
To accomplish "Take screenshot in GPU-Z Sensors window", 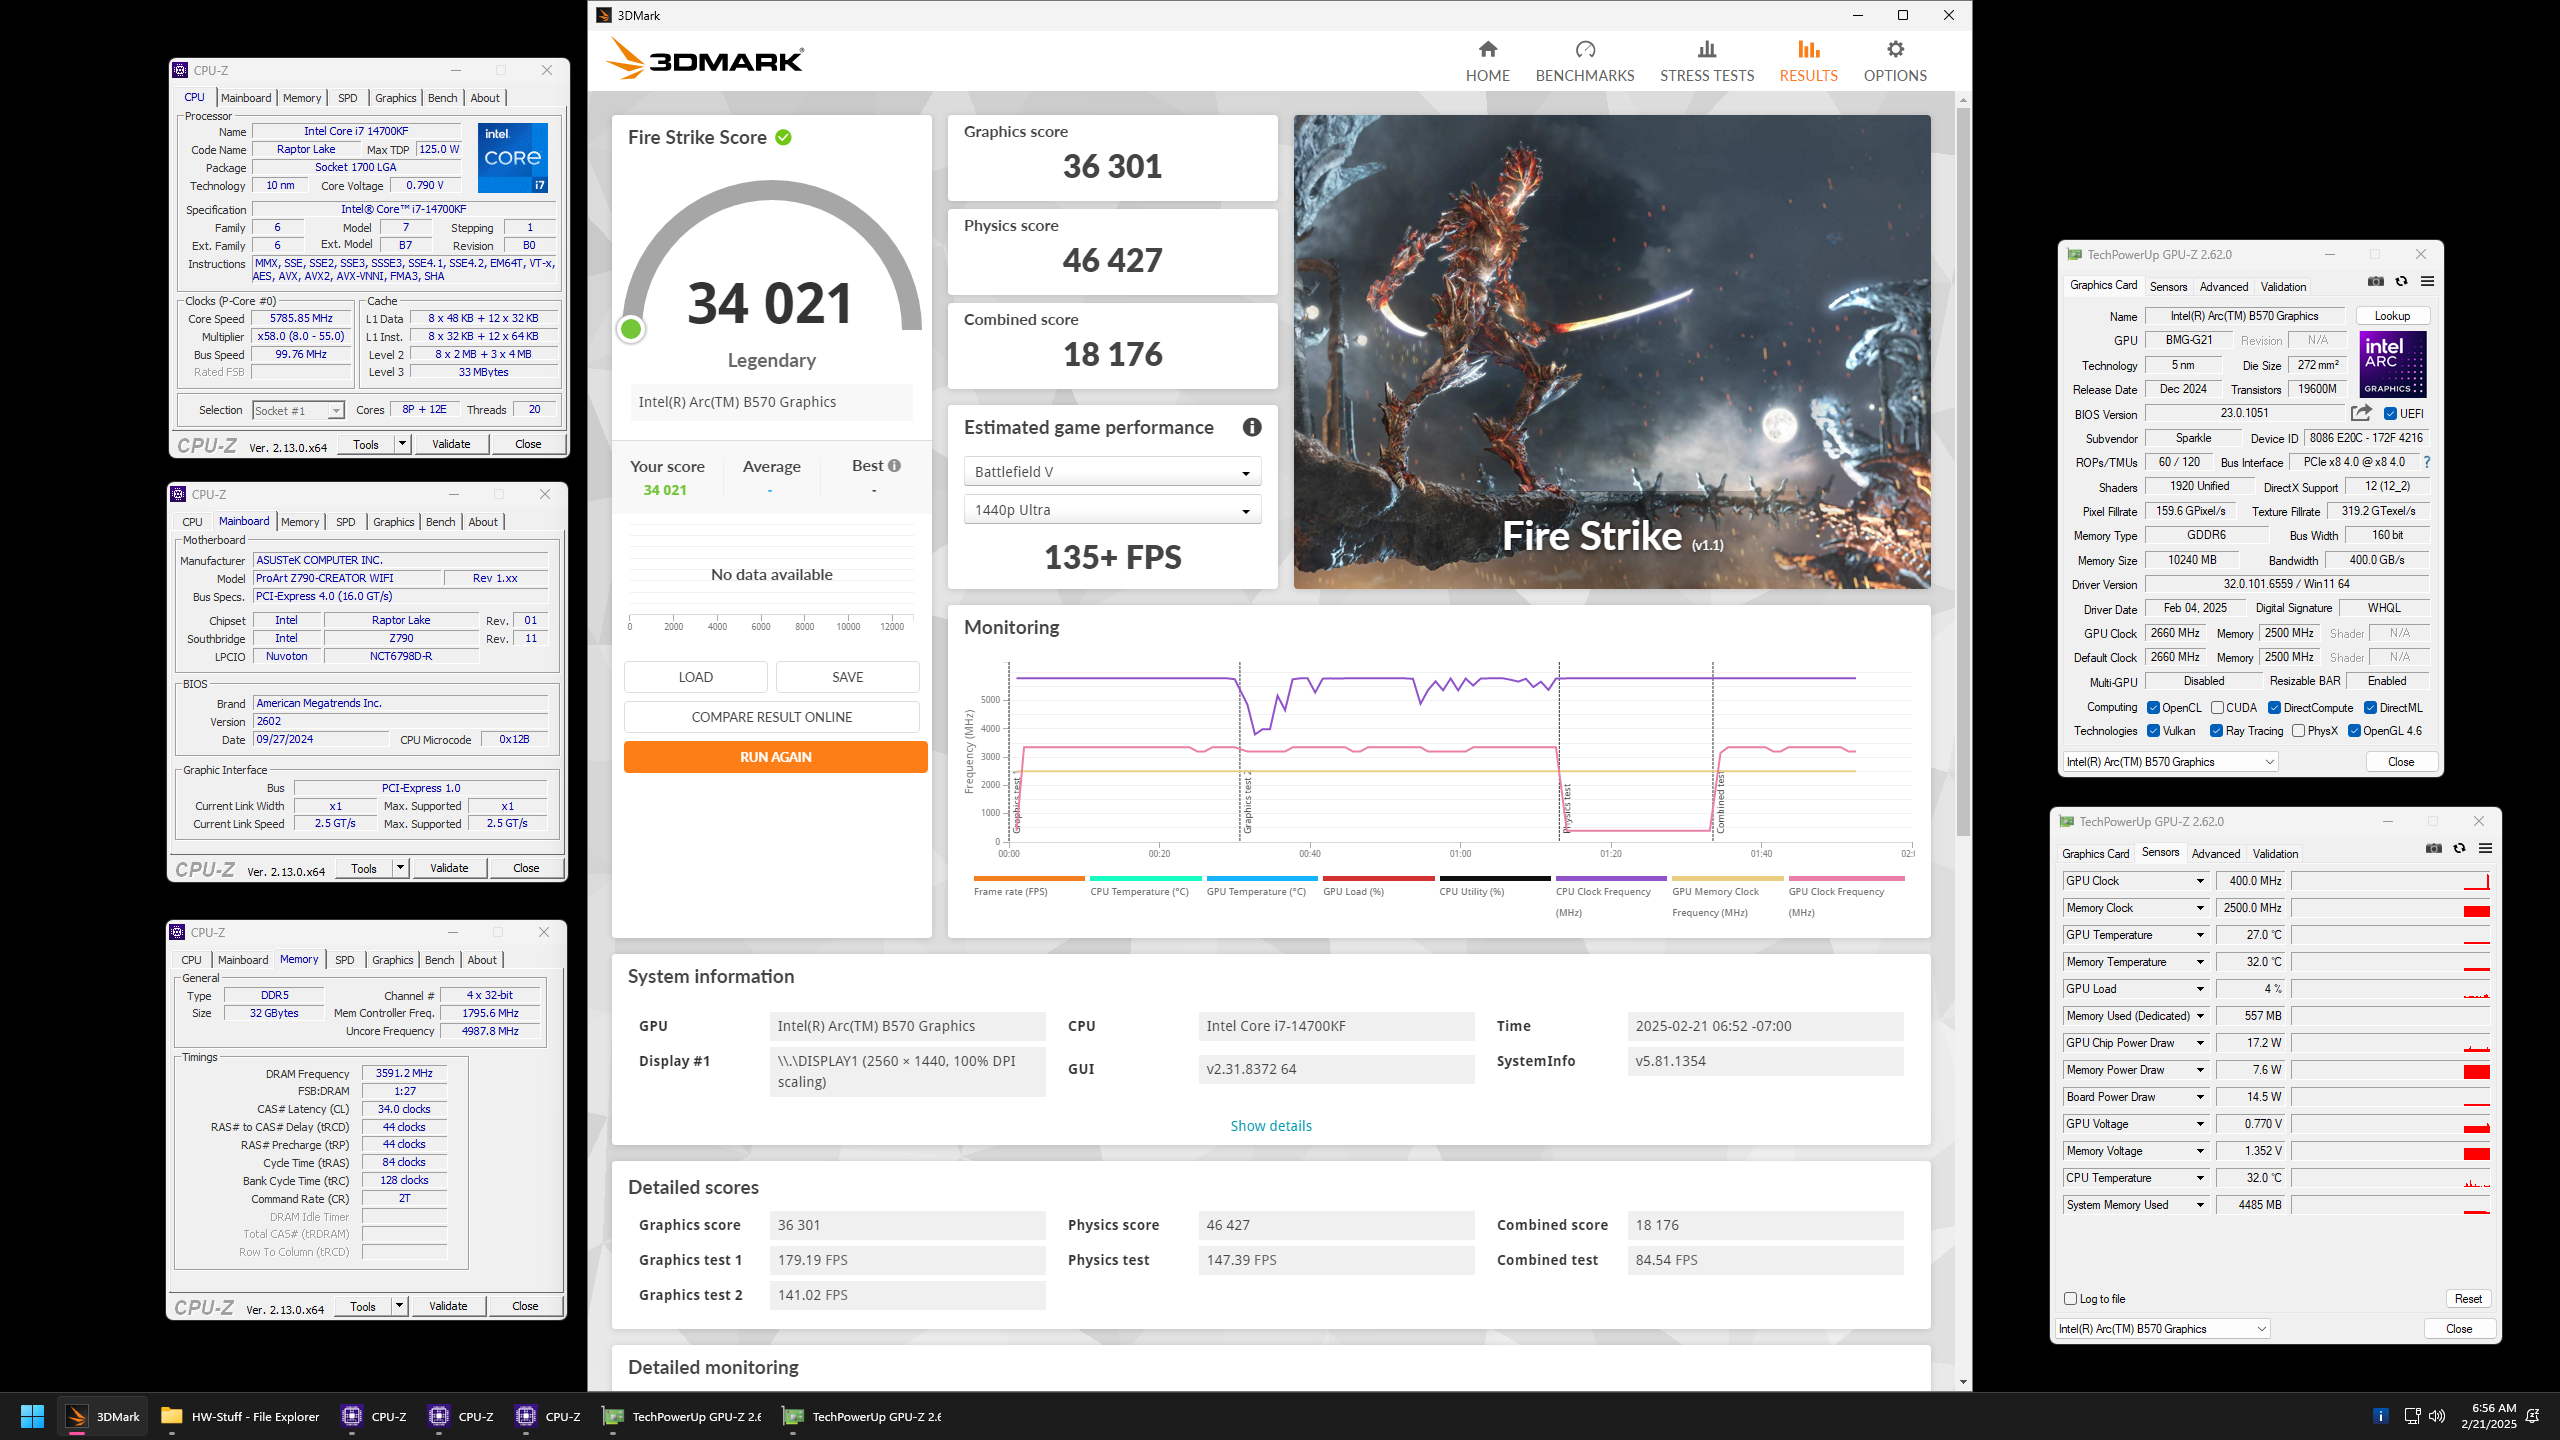I will pos(2434,849).
